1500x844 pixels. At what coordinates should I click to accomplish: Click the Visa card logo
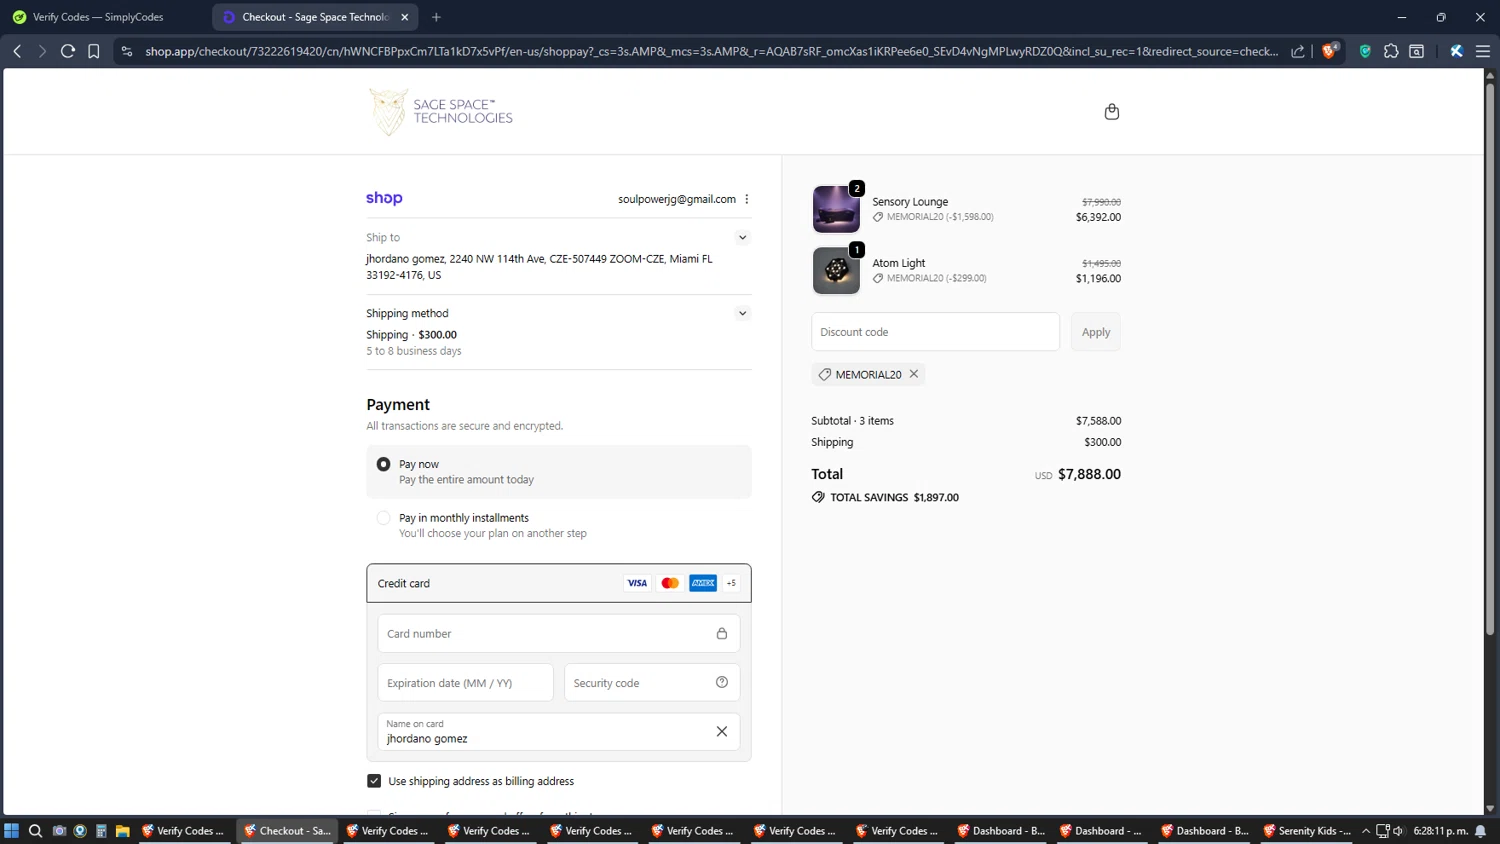[x=637, y=583]
